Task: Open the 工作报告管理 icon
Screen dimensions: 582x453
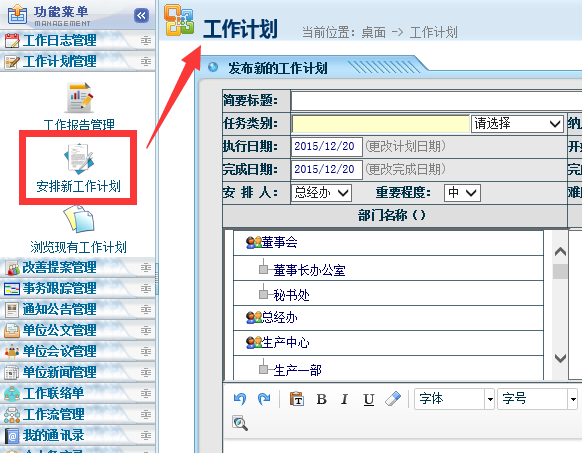Action: tap(79, 98)
